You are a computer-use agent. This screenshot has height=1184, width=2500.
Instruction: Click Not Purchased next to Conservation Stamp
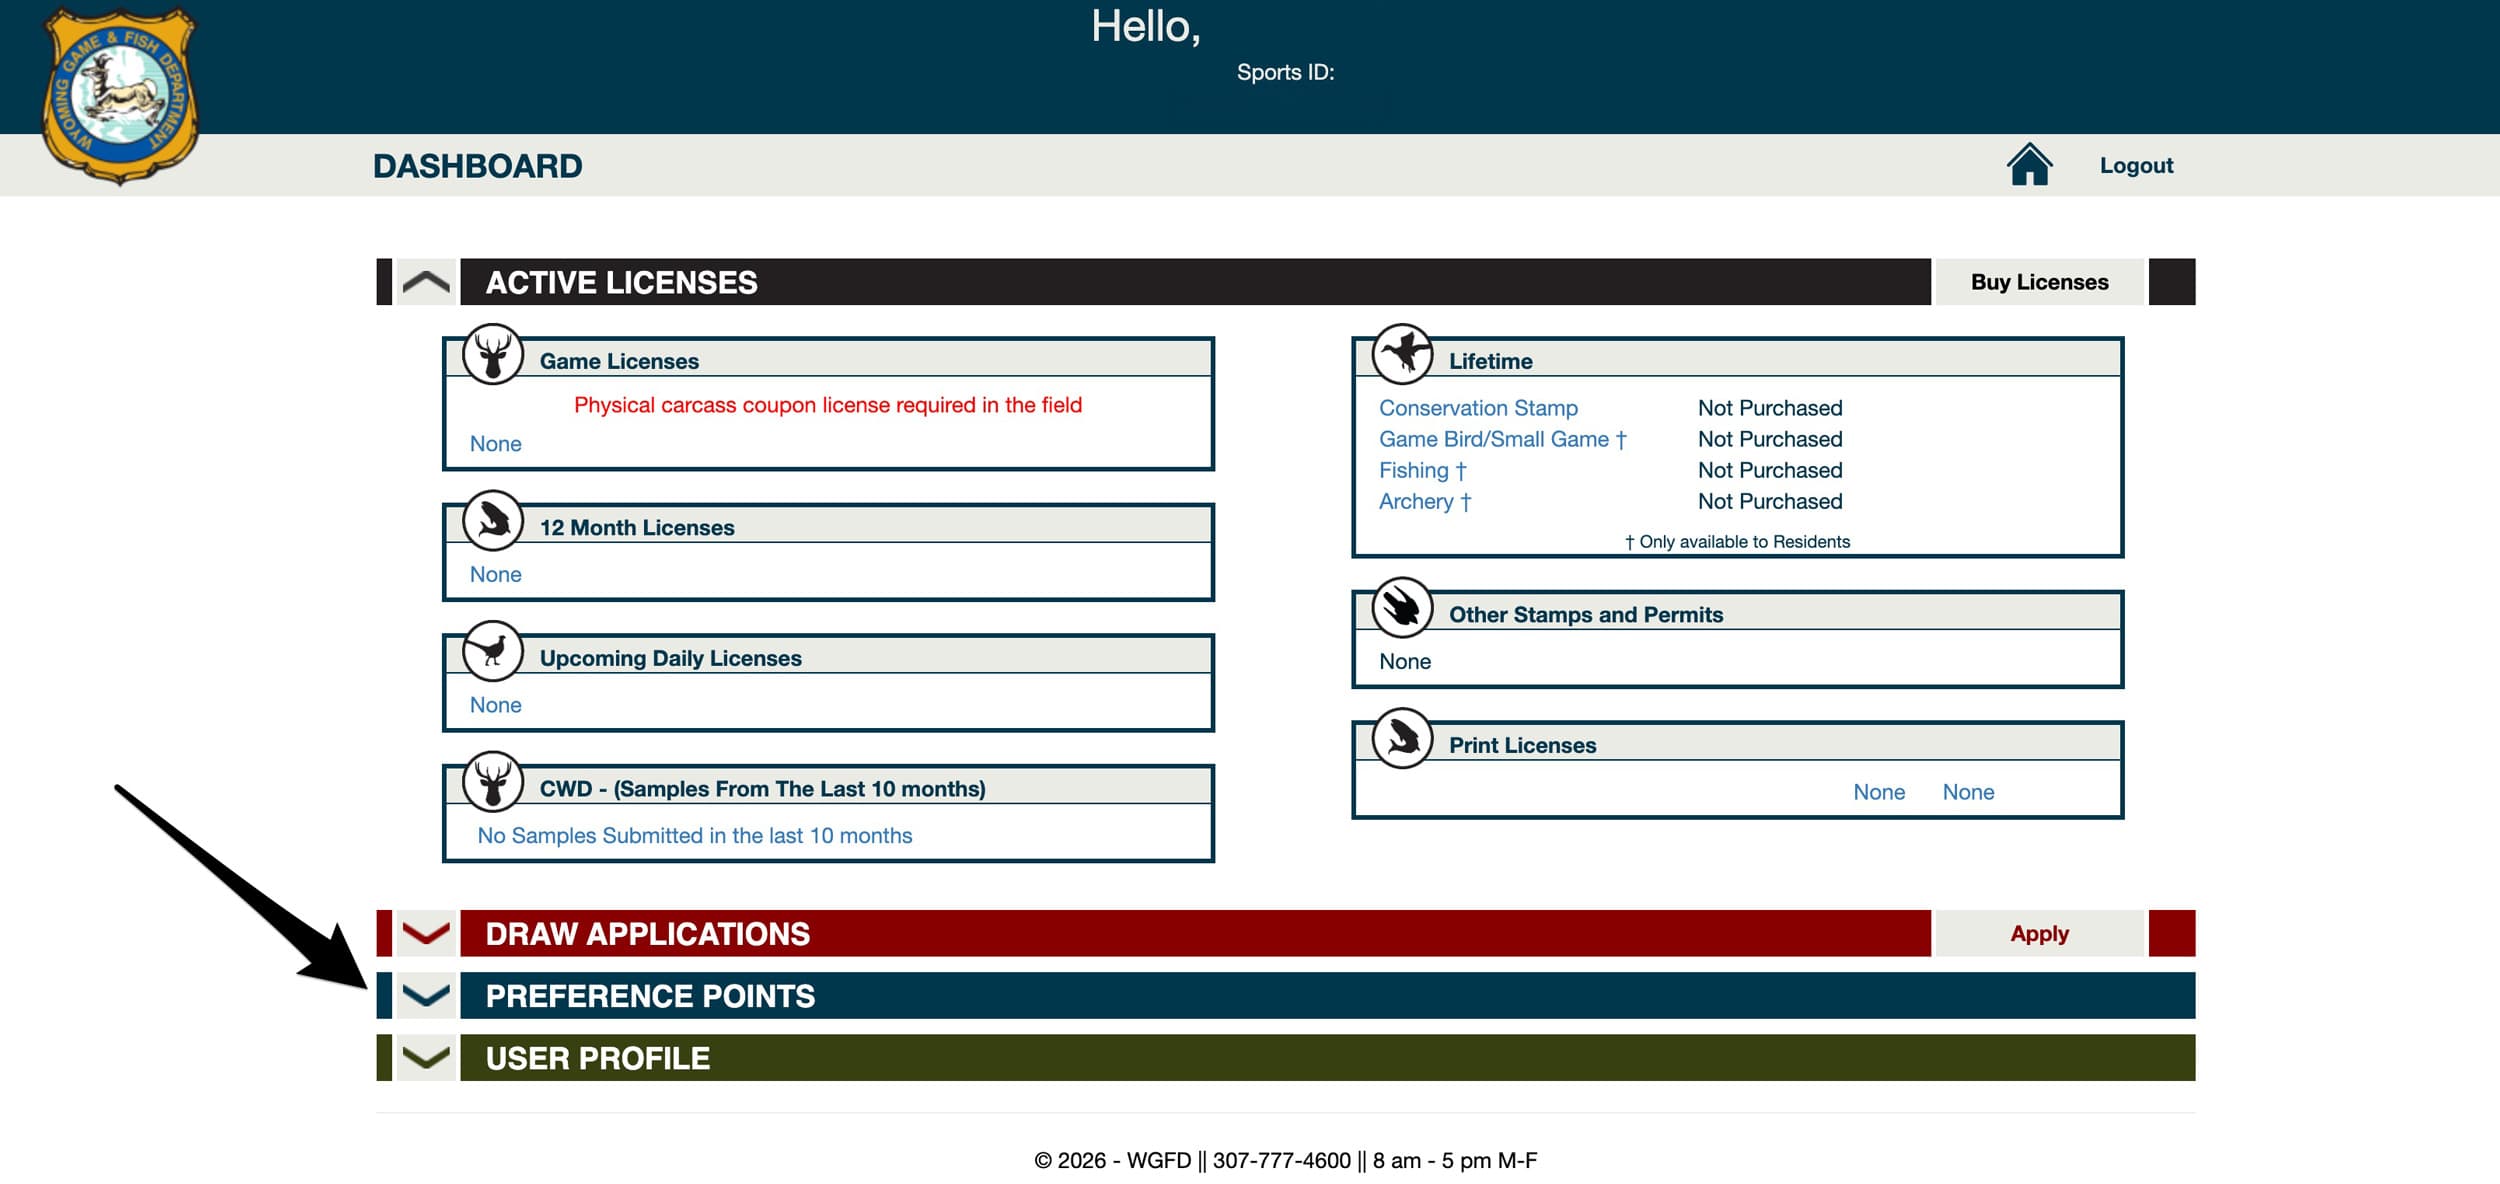(1770, 408)
